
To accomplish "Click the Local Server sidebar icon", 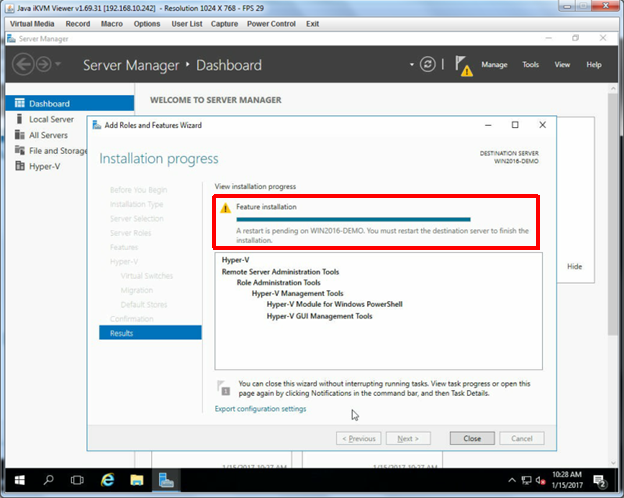I will 19,119.
